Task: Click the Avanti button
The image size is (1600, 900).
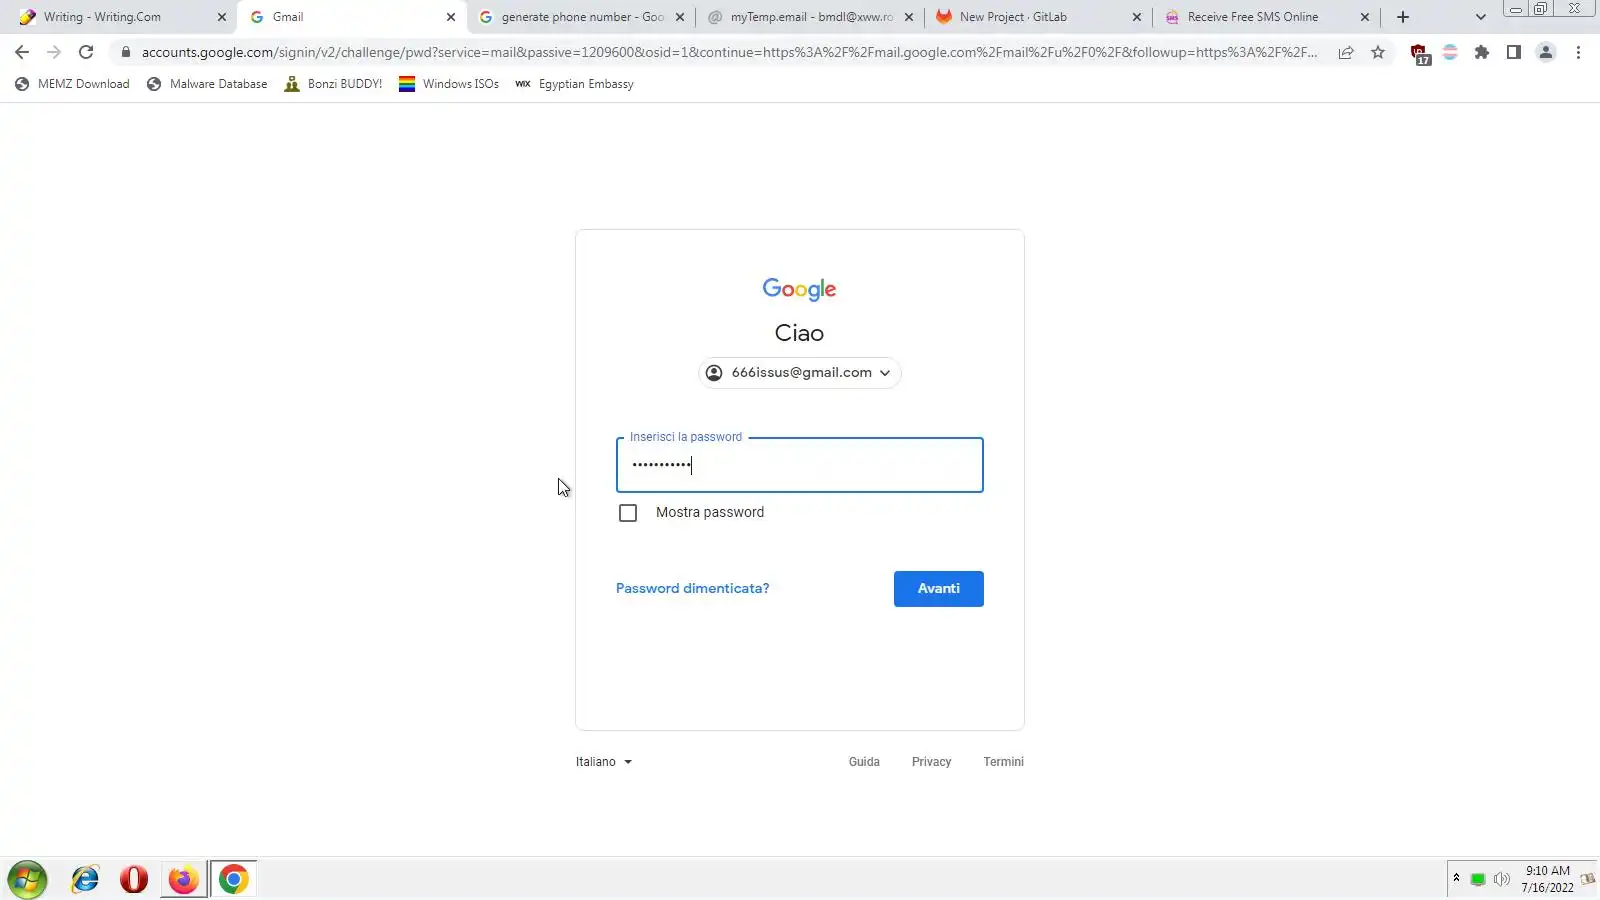Action: (939, 589)
